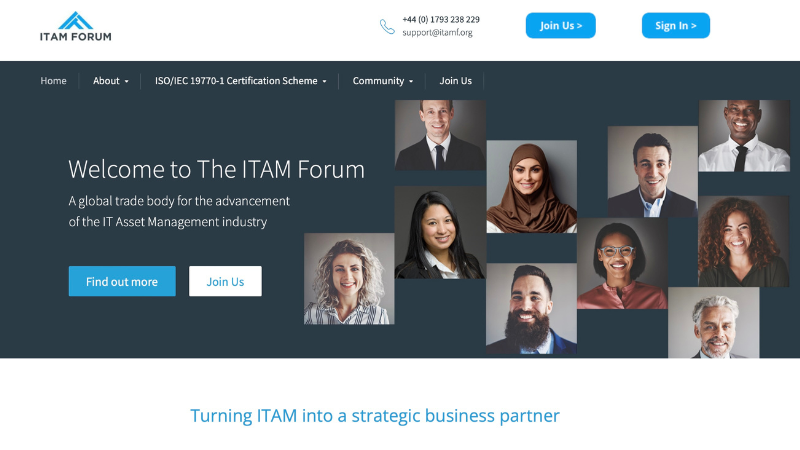The width and height of the screenshot is (800, 450).
Task: Select the bearded man's portrait photo
Action: tap(531, 309)
